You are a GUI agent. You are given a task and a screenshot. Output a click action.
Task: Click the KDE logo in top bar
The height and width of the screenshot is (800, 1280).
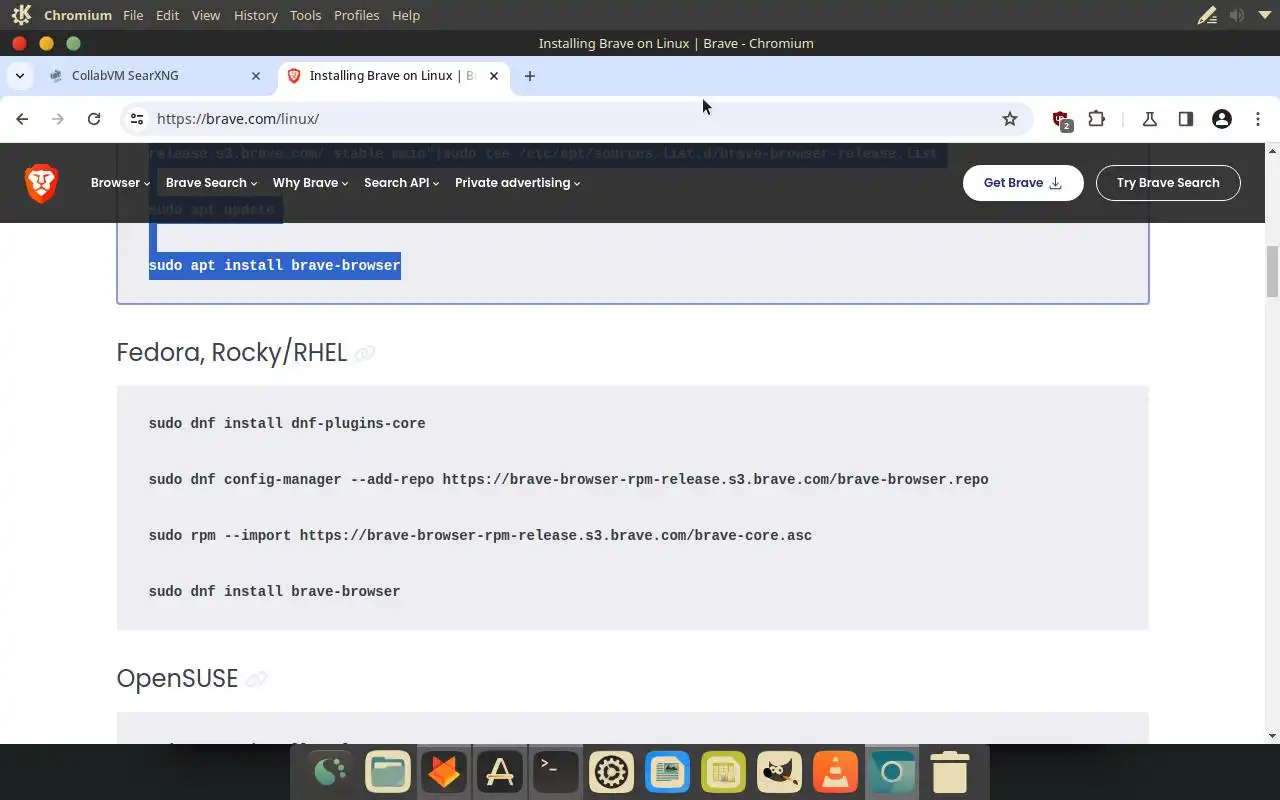[x=21, y=15]
